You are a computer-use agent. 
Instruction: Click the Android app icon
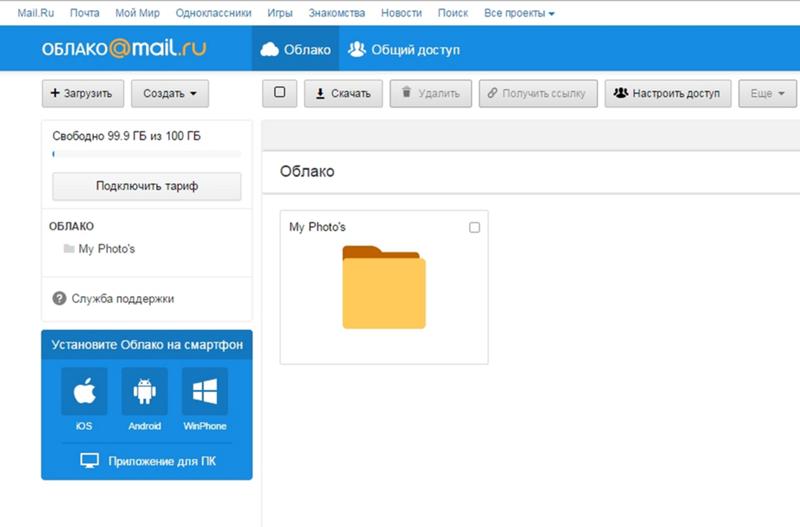(x=144, y=391)
